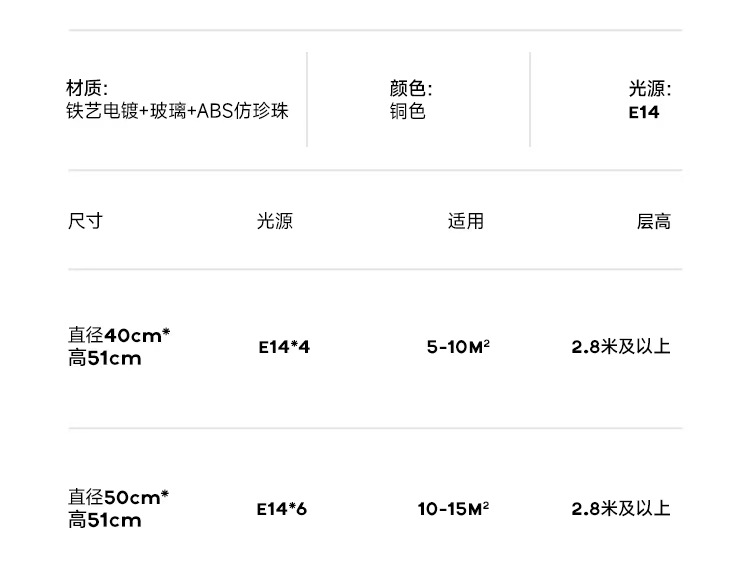Viewport: 750px width, 577px height.
Task: Click 高51cm under the 直径40cm line
Action: (x=105, y=358)
